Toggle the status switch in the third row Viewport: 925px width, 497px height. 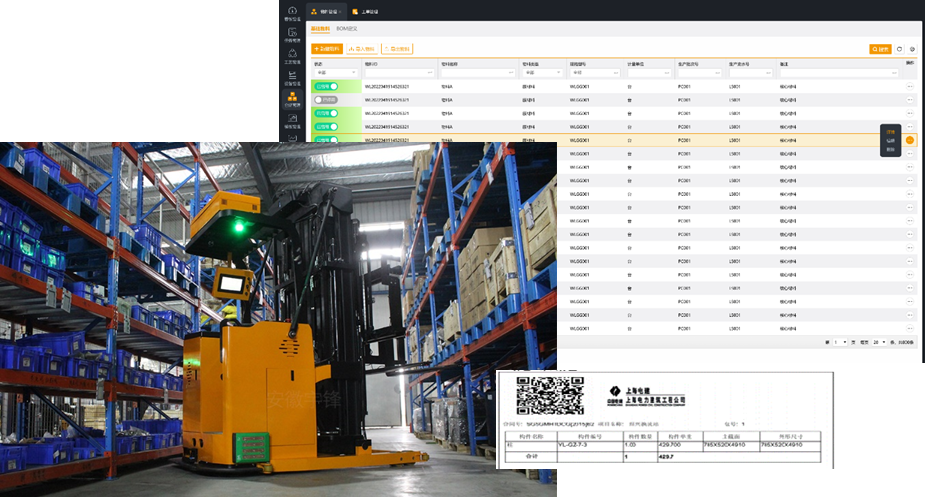326,114
